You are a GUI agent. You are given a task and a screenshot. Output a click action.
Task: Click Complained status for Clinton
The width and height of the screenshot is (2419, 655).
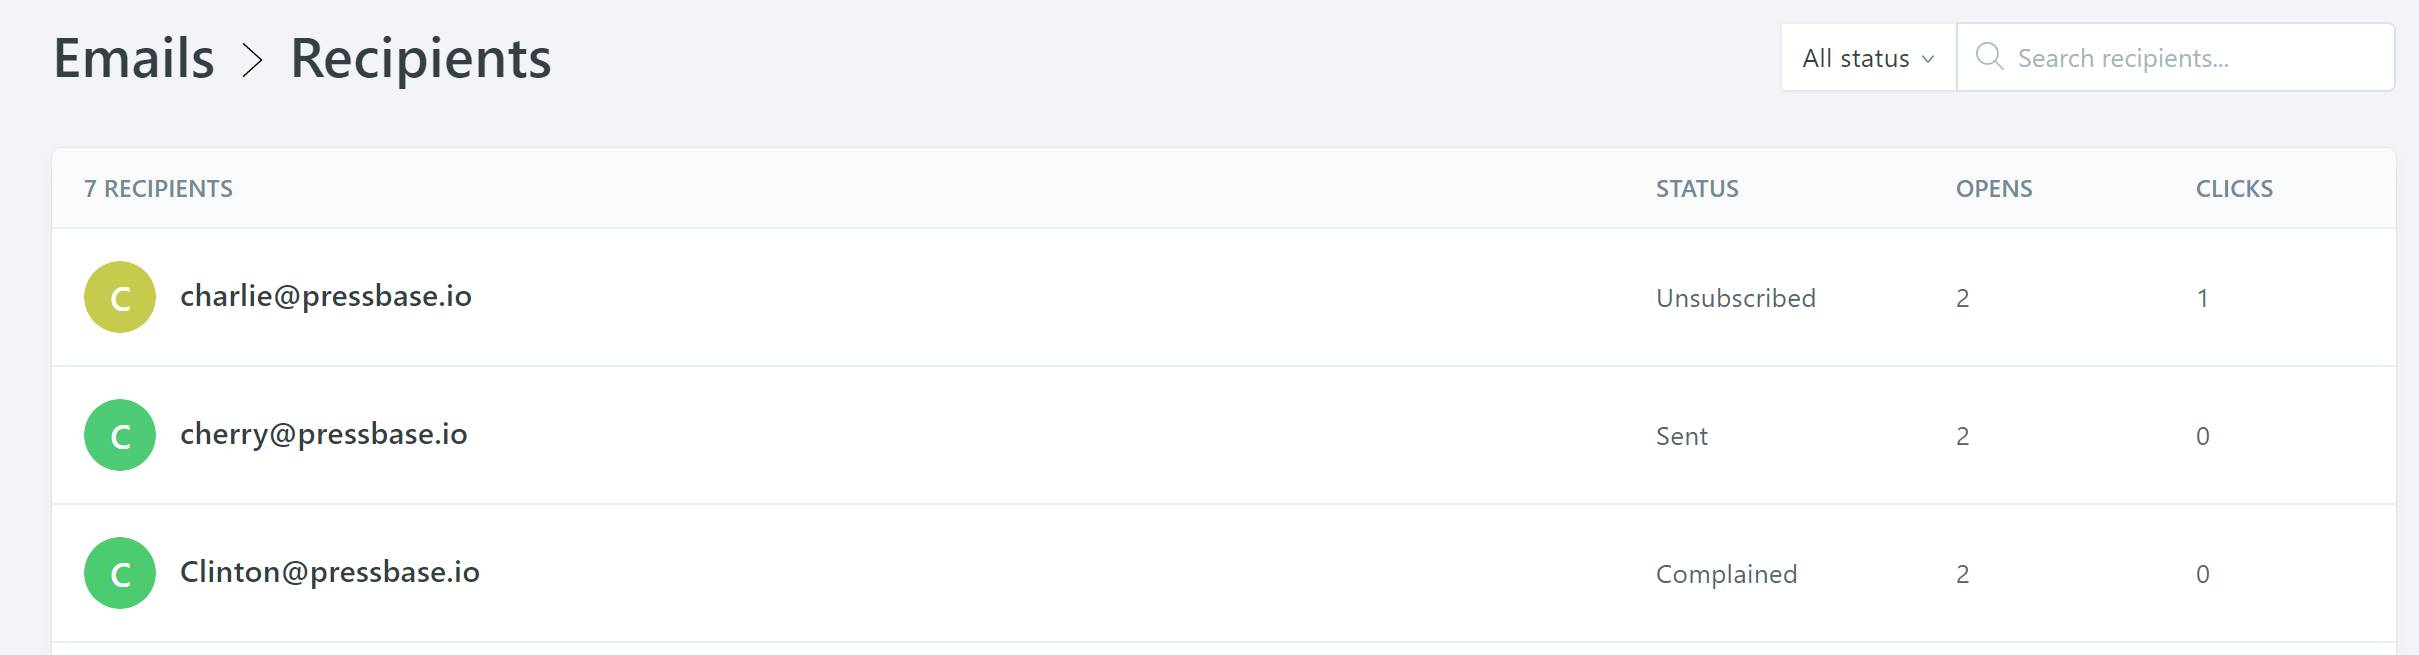pyautogui.click(x=1727, y=574)
